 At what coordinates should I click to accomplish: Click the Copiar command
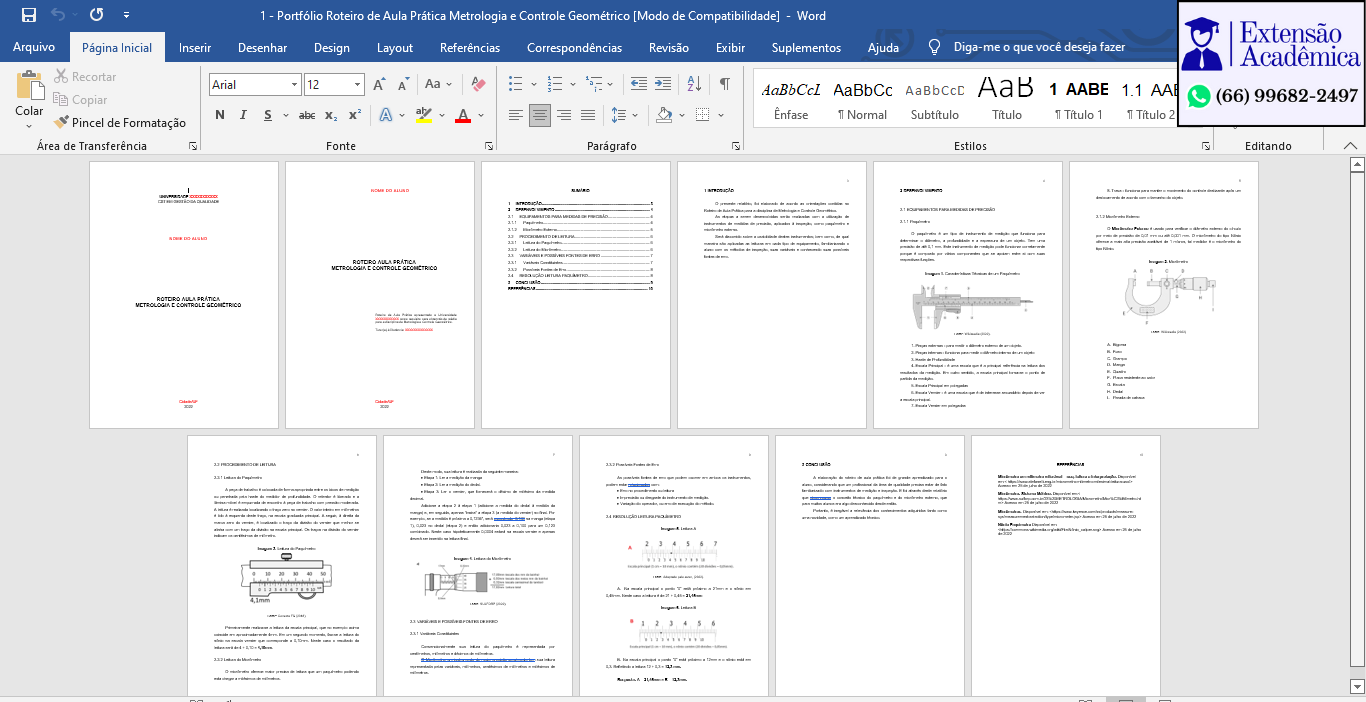[80, 100]
